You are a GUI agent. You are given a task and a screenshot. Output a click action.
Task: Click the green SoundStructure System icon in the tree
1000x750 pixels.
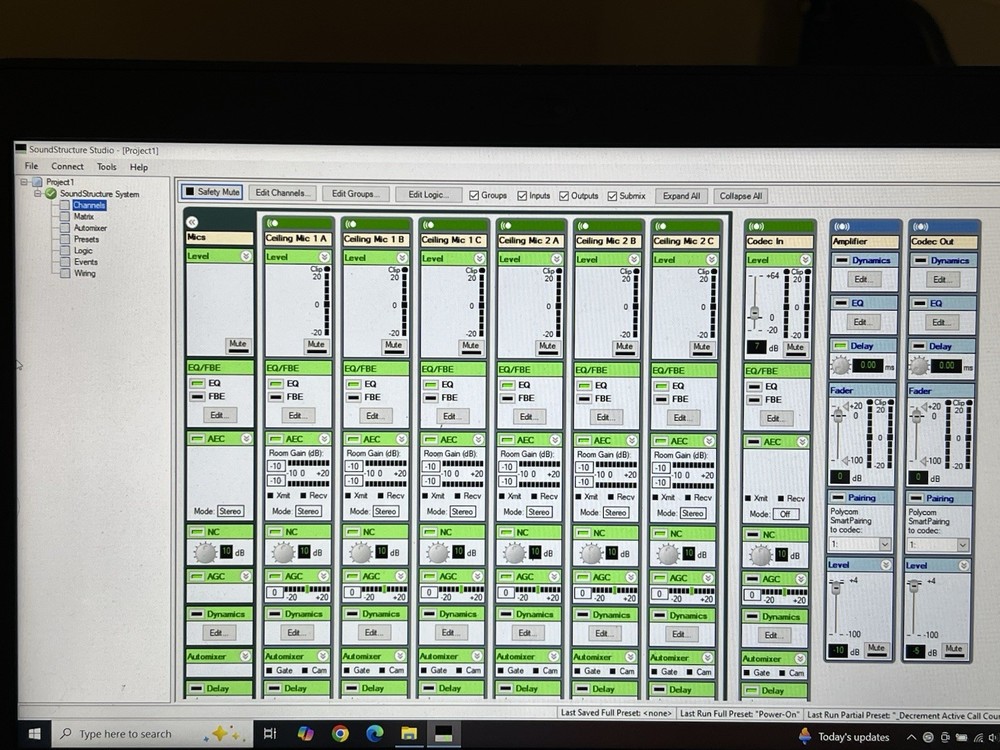(x=49, y=194)
